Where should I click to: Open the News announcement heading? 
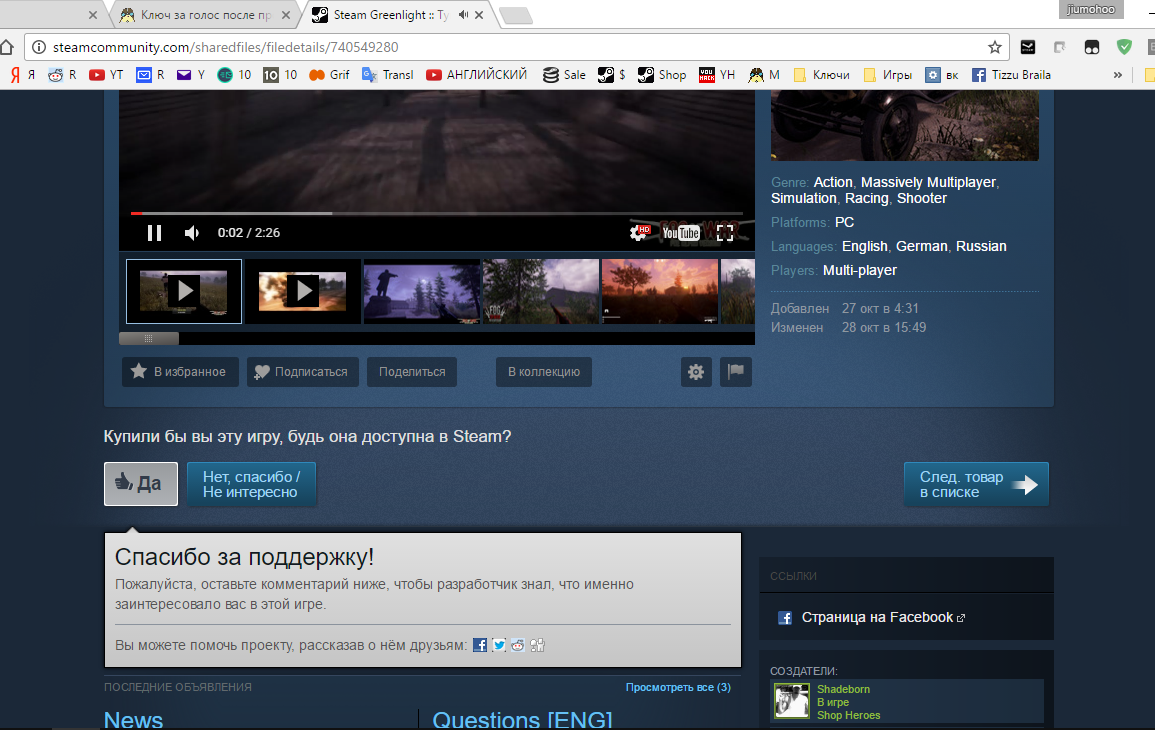coord(133,720)
